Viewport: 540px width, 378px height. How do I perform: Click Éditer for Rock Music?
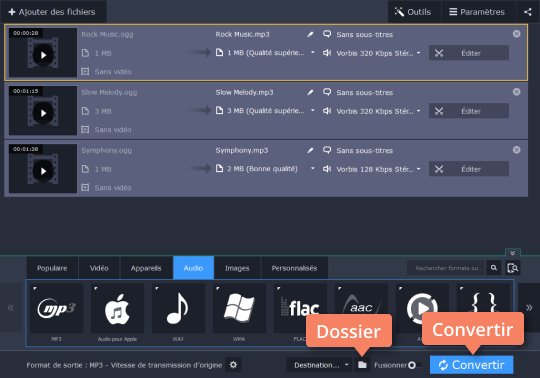point(469,53)
